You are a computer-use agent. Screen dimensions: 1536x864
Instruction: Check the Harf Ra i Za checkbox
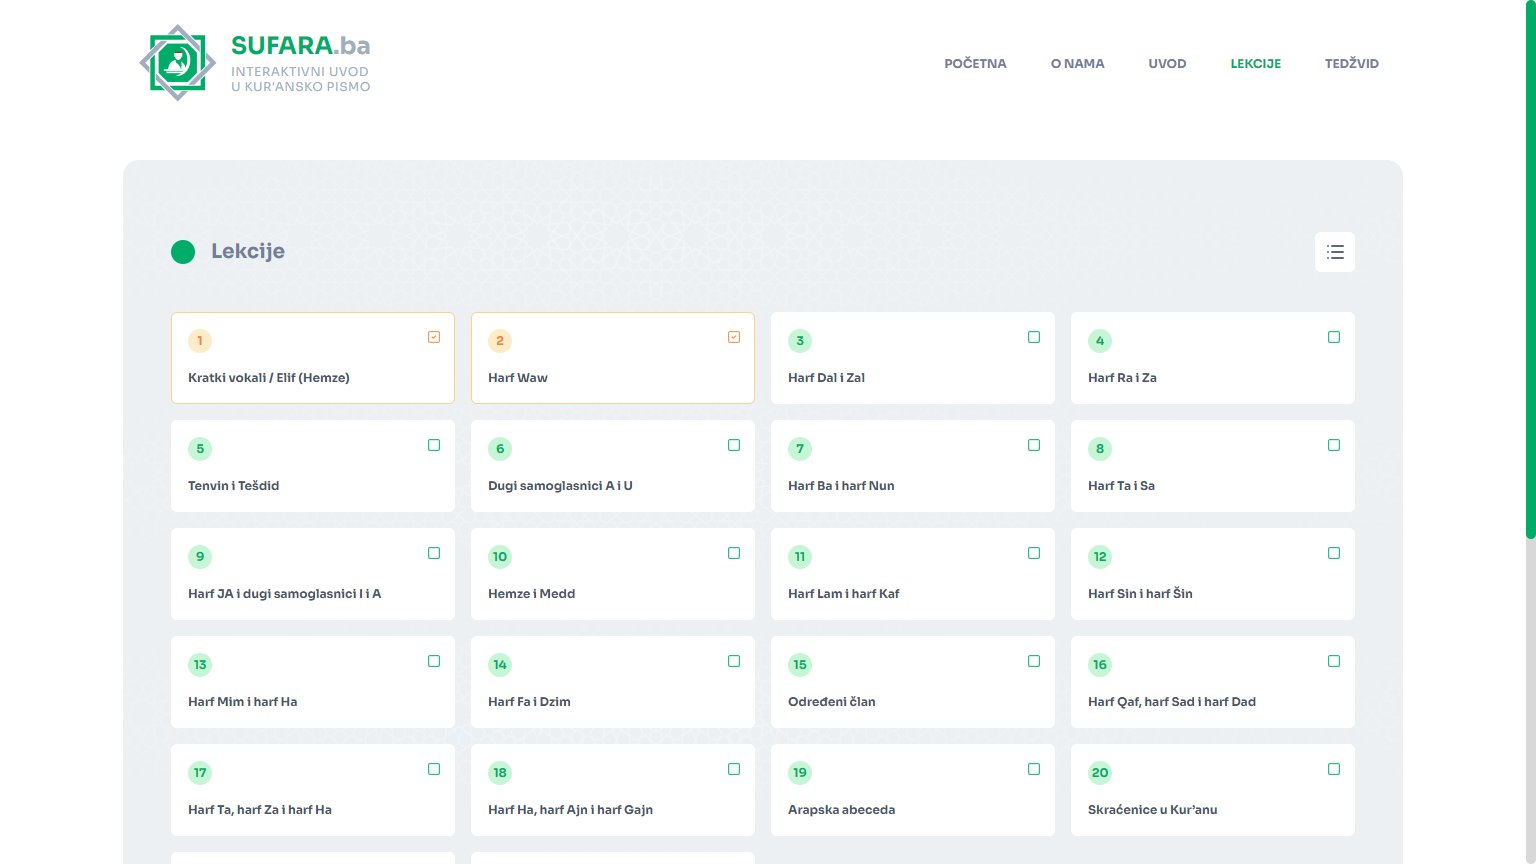(x=1334, y=337)
